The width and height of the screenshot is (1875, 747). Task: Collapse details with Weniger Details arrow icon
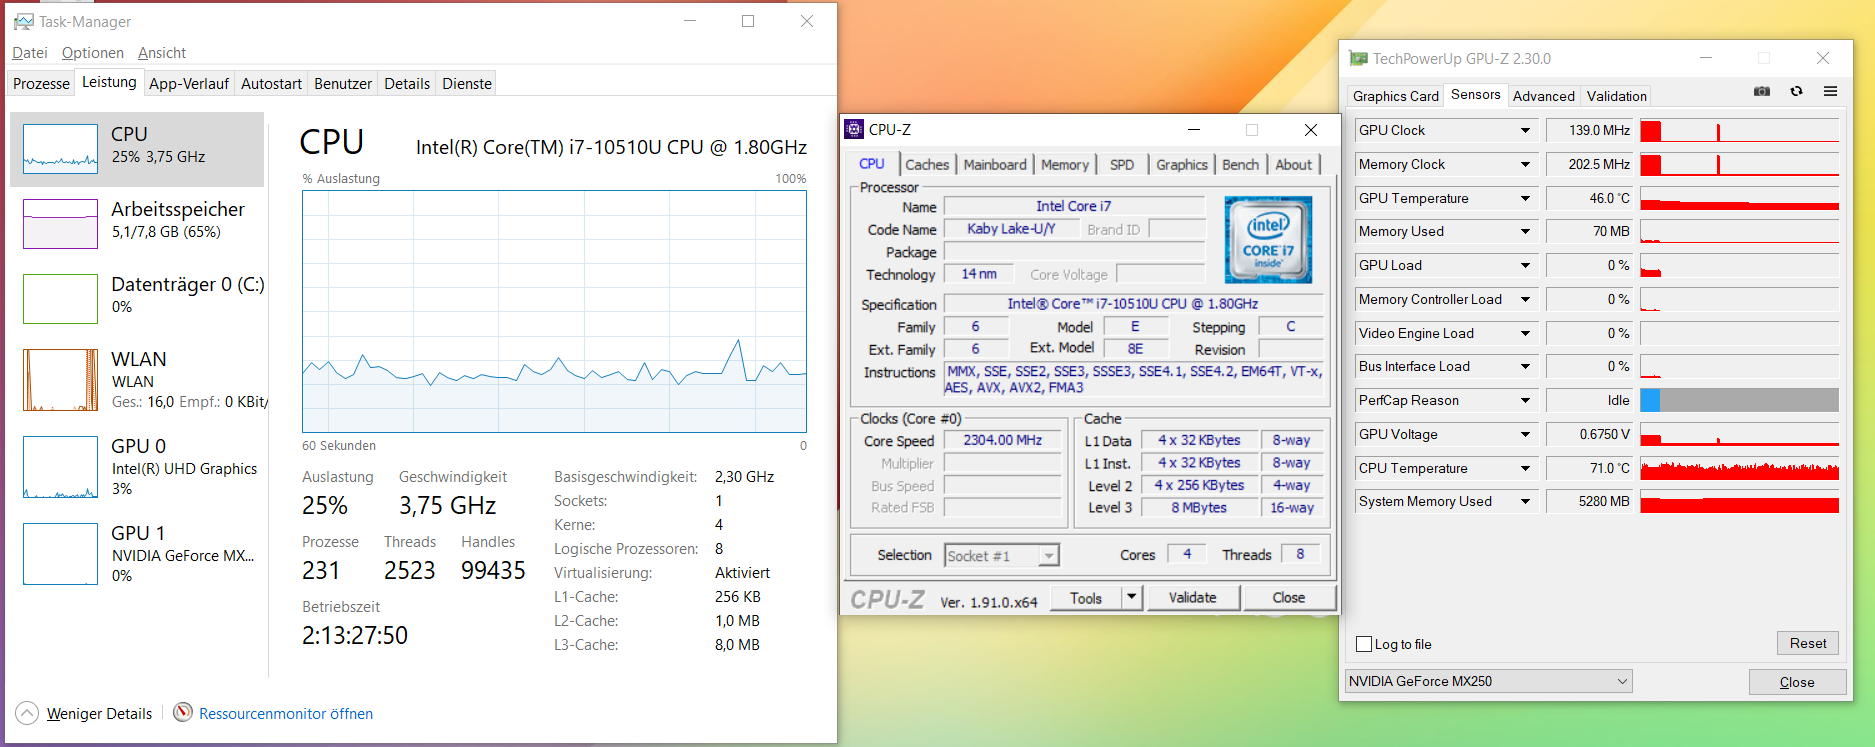tap(27, 713)
